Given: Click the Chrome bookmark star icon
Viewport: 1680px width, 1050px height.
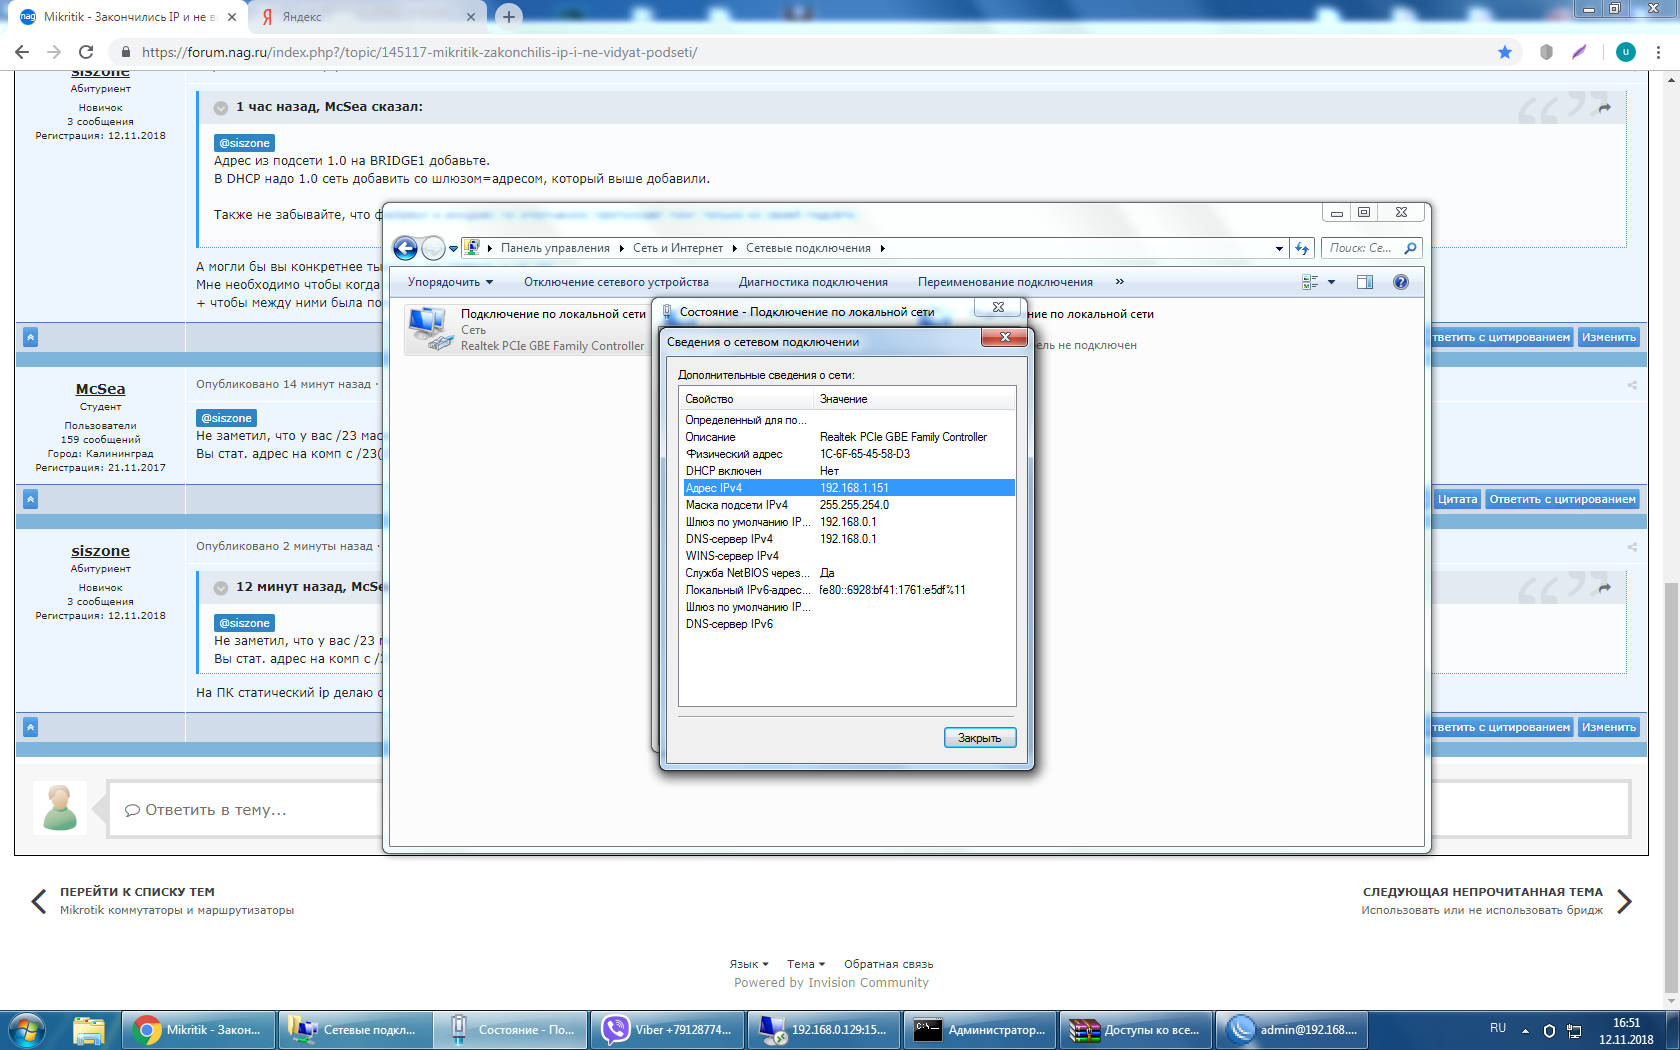Looking at the screenshot, I should pos(1504,52).
